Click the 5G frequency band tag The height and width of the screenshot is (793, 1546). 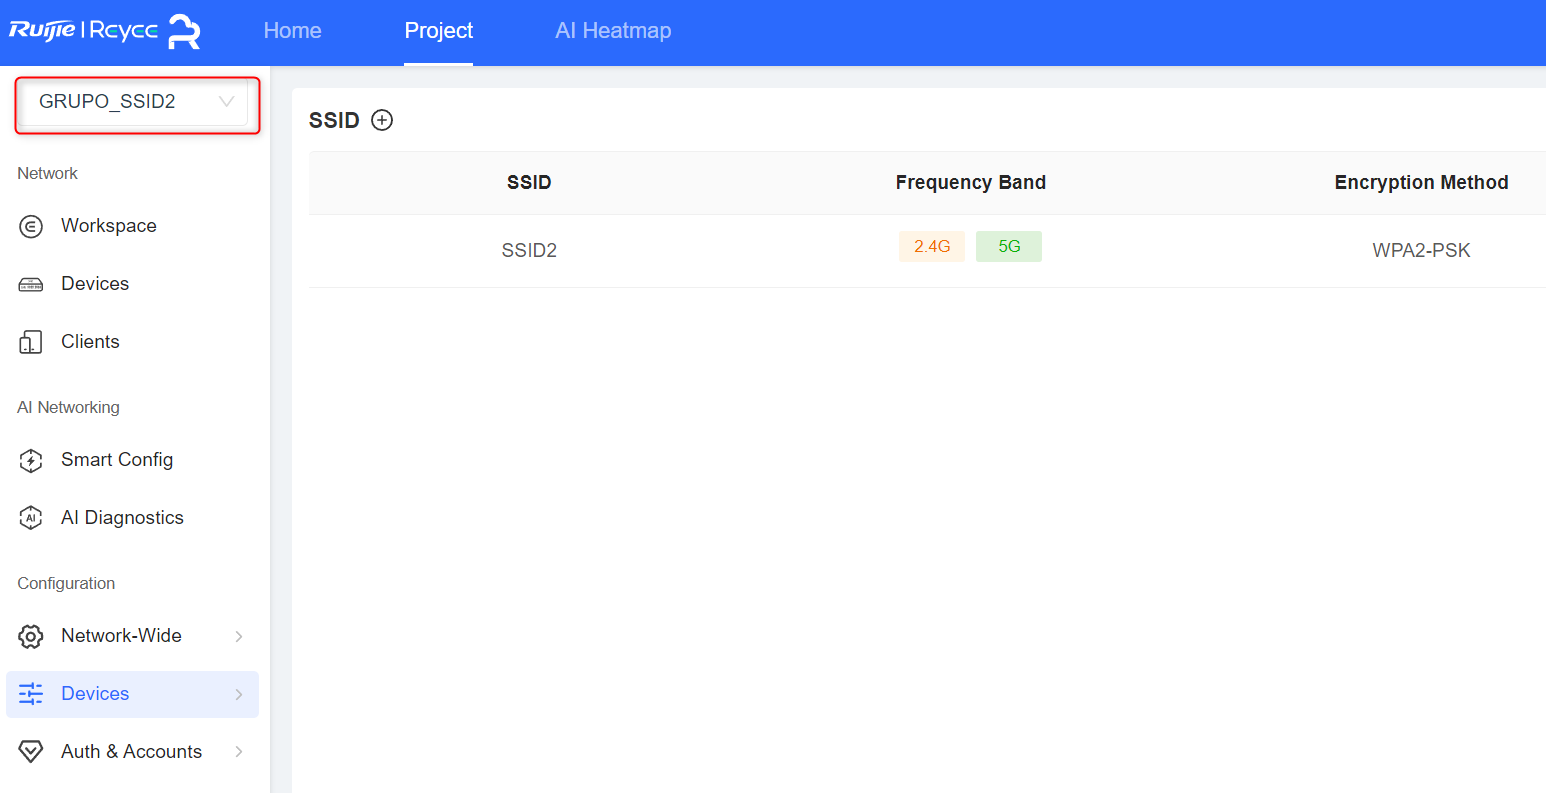coord(1009,246)
